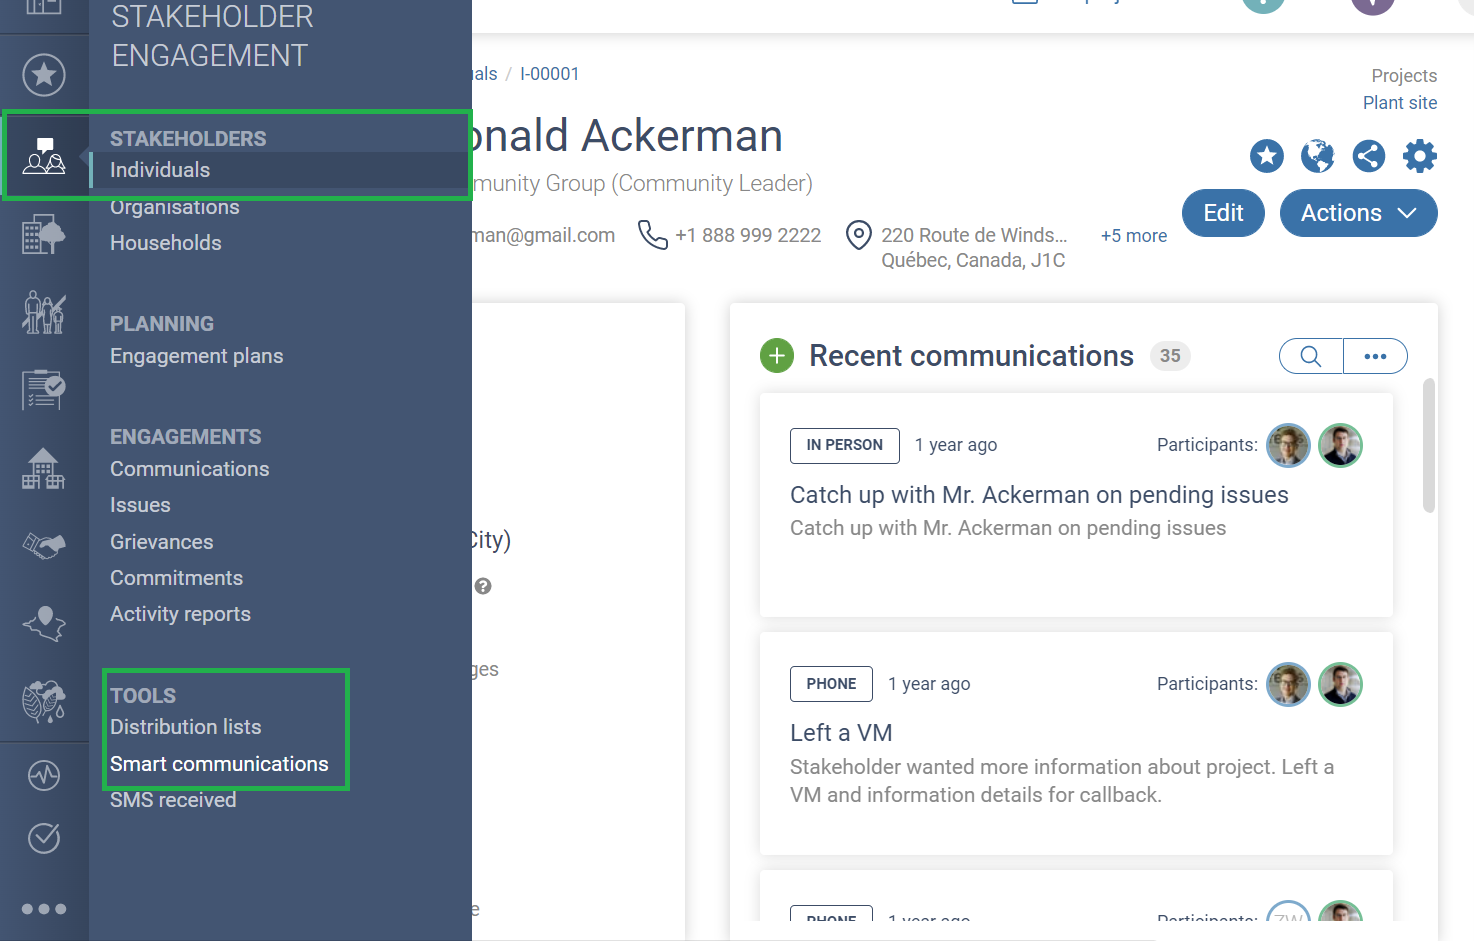The width and height of the screenshot is (1474, 941).
Task: Select Engagement plans in the menu
Action: tap(196, 356)
